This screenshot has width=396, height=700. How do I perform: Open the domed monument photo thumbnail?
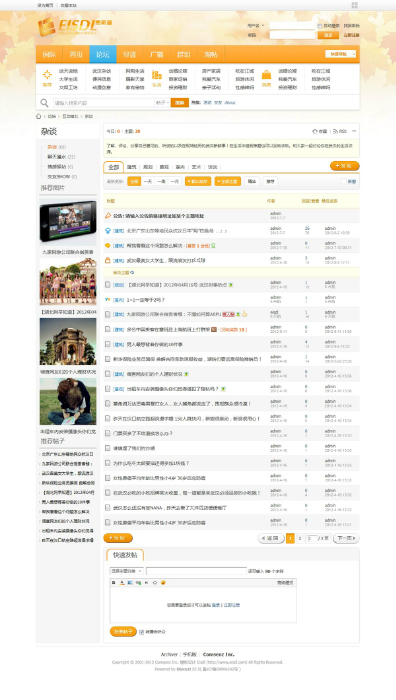(x=68, y=342)
